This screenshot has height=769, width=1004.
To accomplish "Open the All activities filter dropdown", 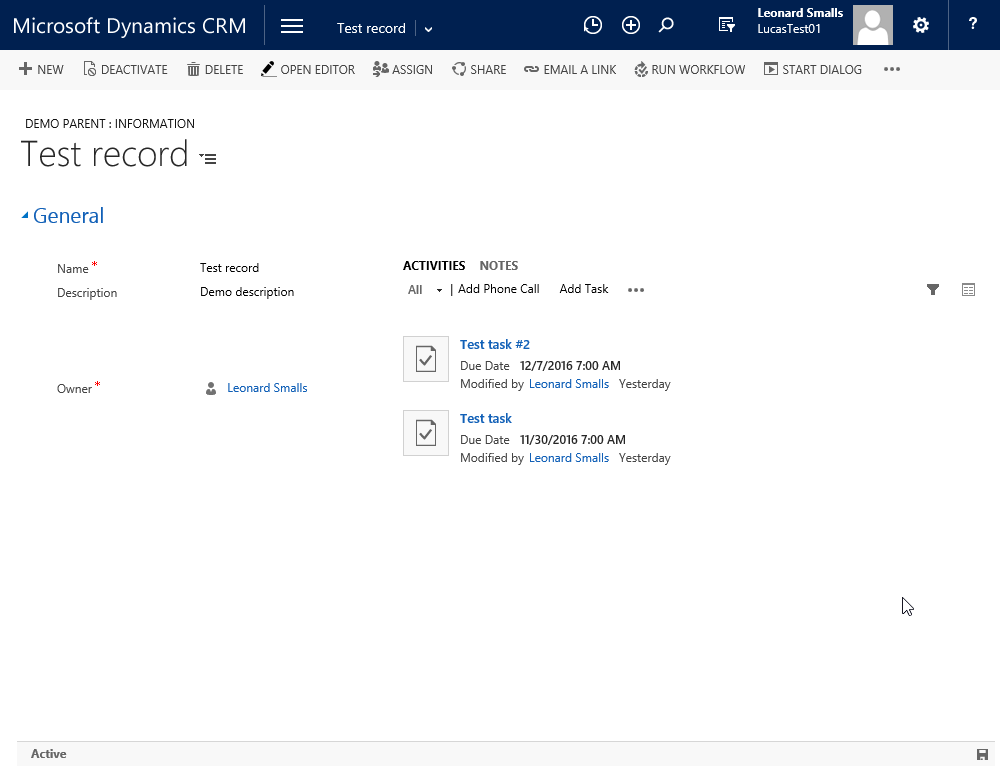I will pos(425,290).
